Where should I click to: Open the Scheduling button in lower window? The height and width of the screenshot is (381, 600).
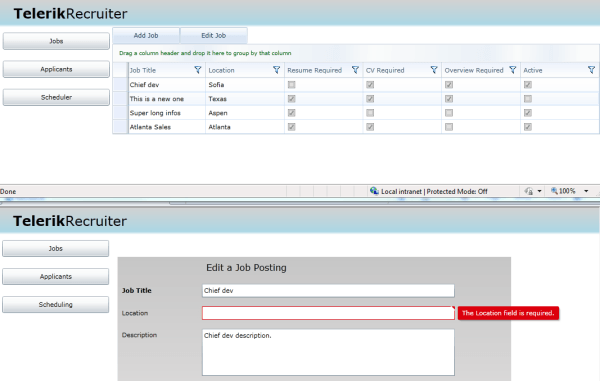click(x=55, y=304)
